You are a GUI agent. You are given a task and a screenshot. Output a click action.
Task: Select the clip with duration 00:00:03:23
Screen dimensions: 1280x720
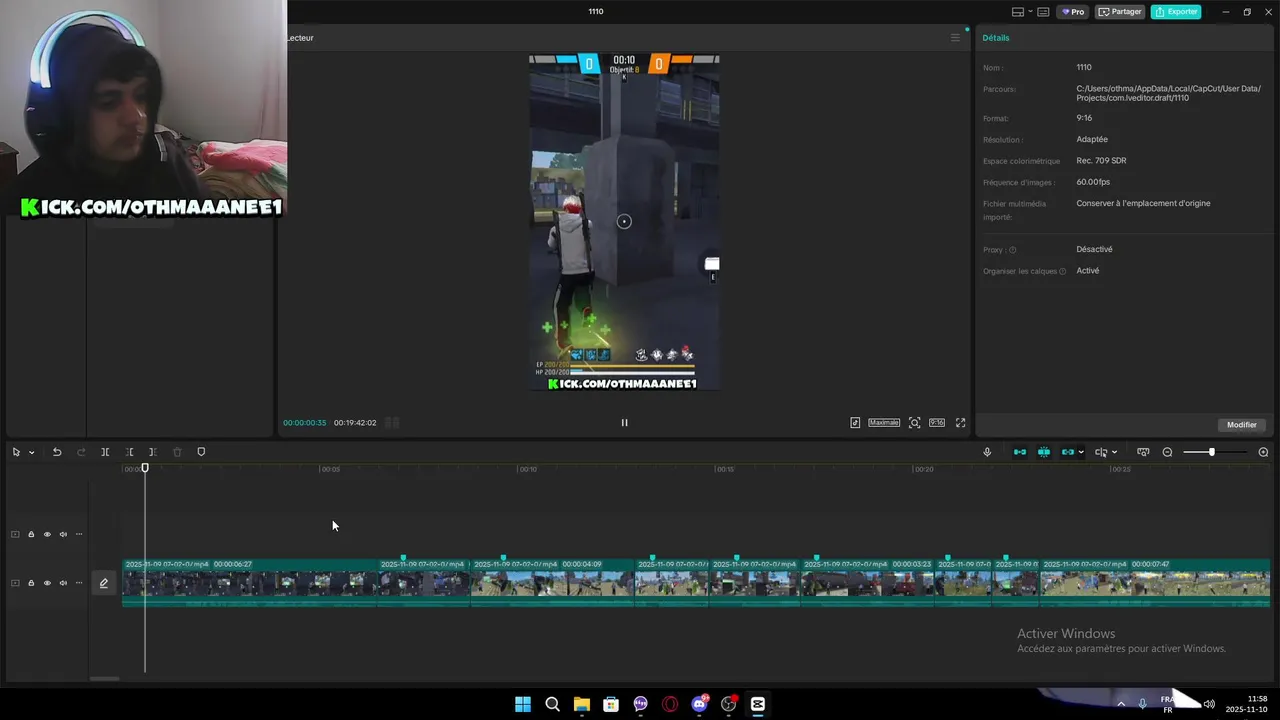(868, 583)
